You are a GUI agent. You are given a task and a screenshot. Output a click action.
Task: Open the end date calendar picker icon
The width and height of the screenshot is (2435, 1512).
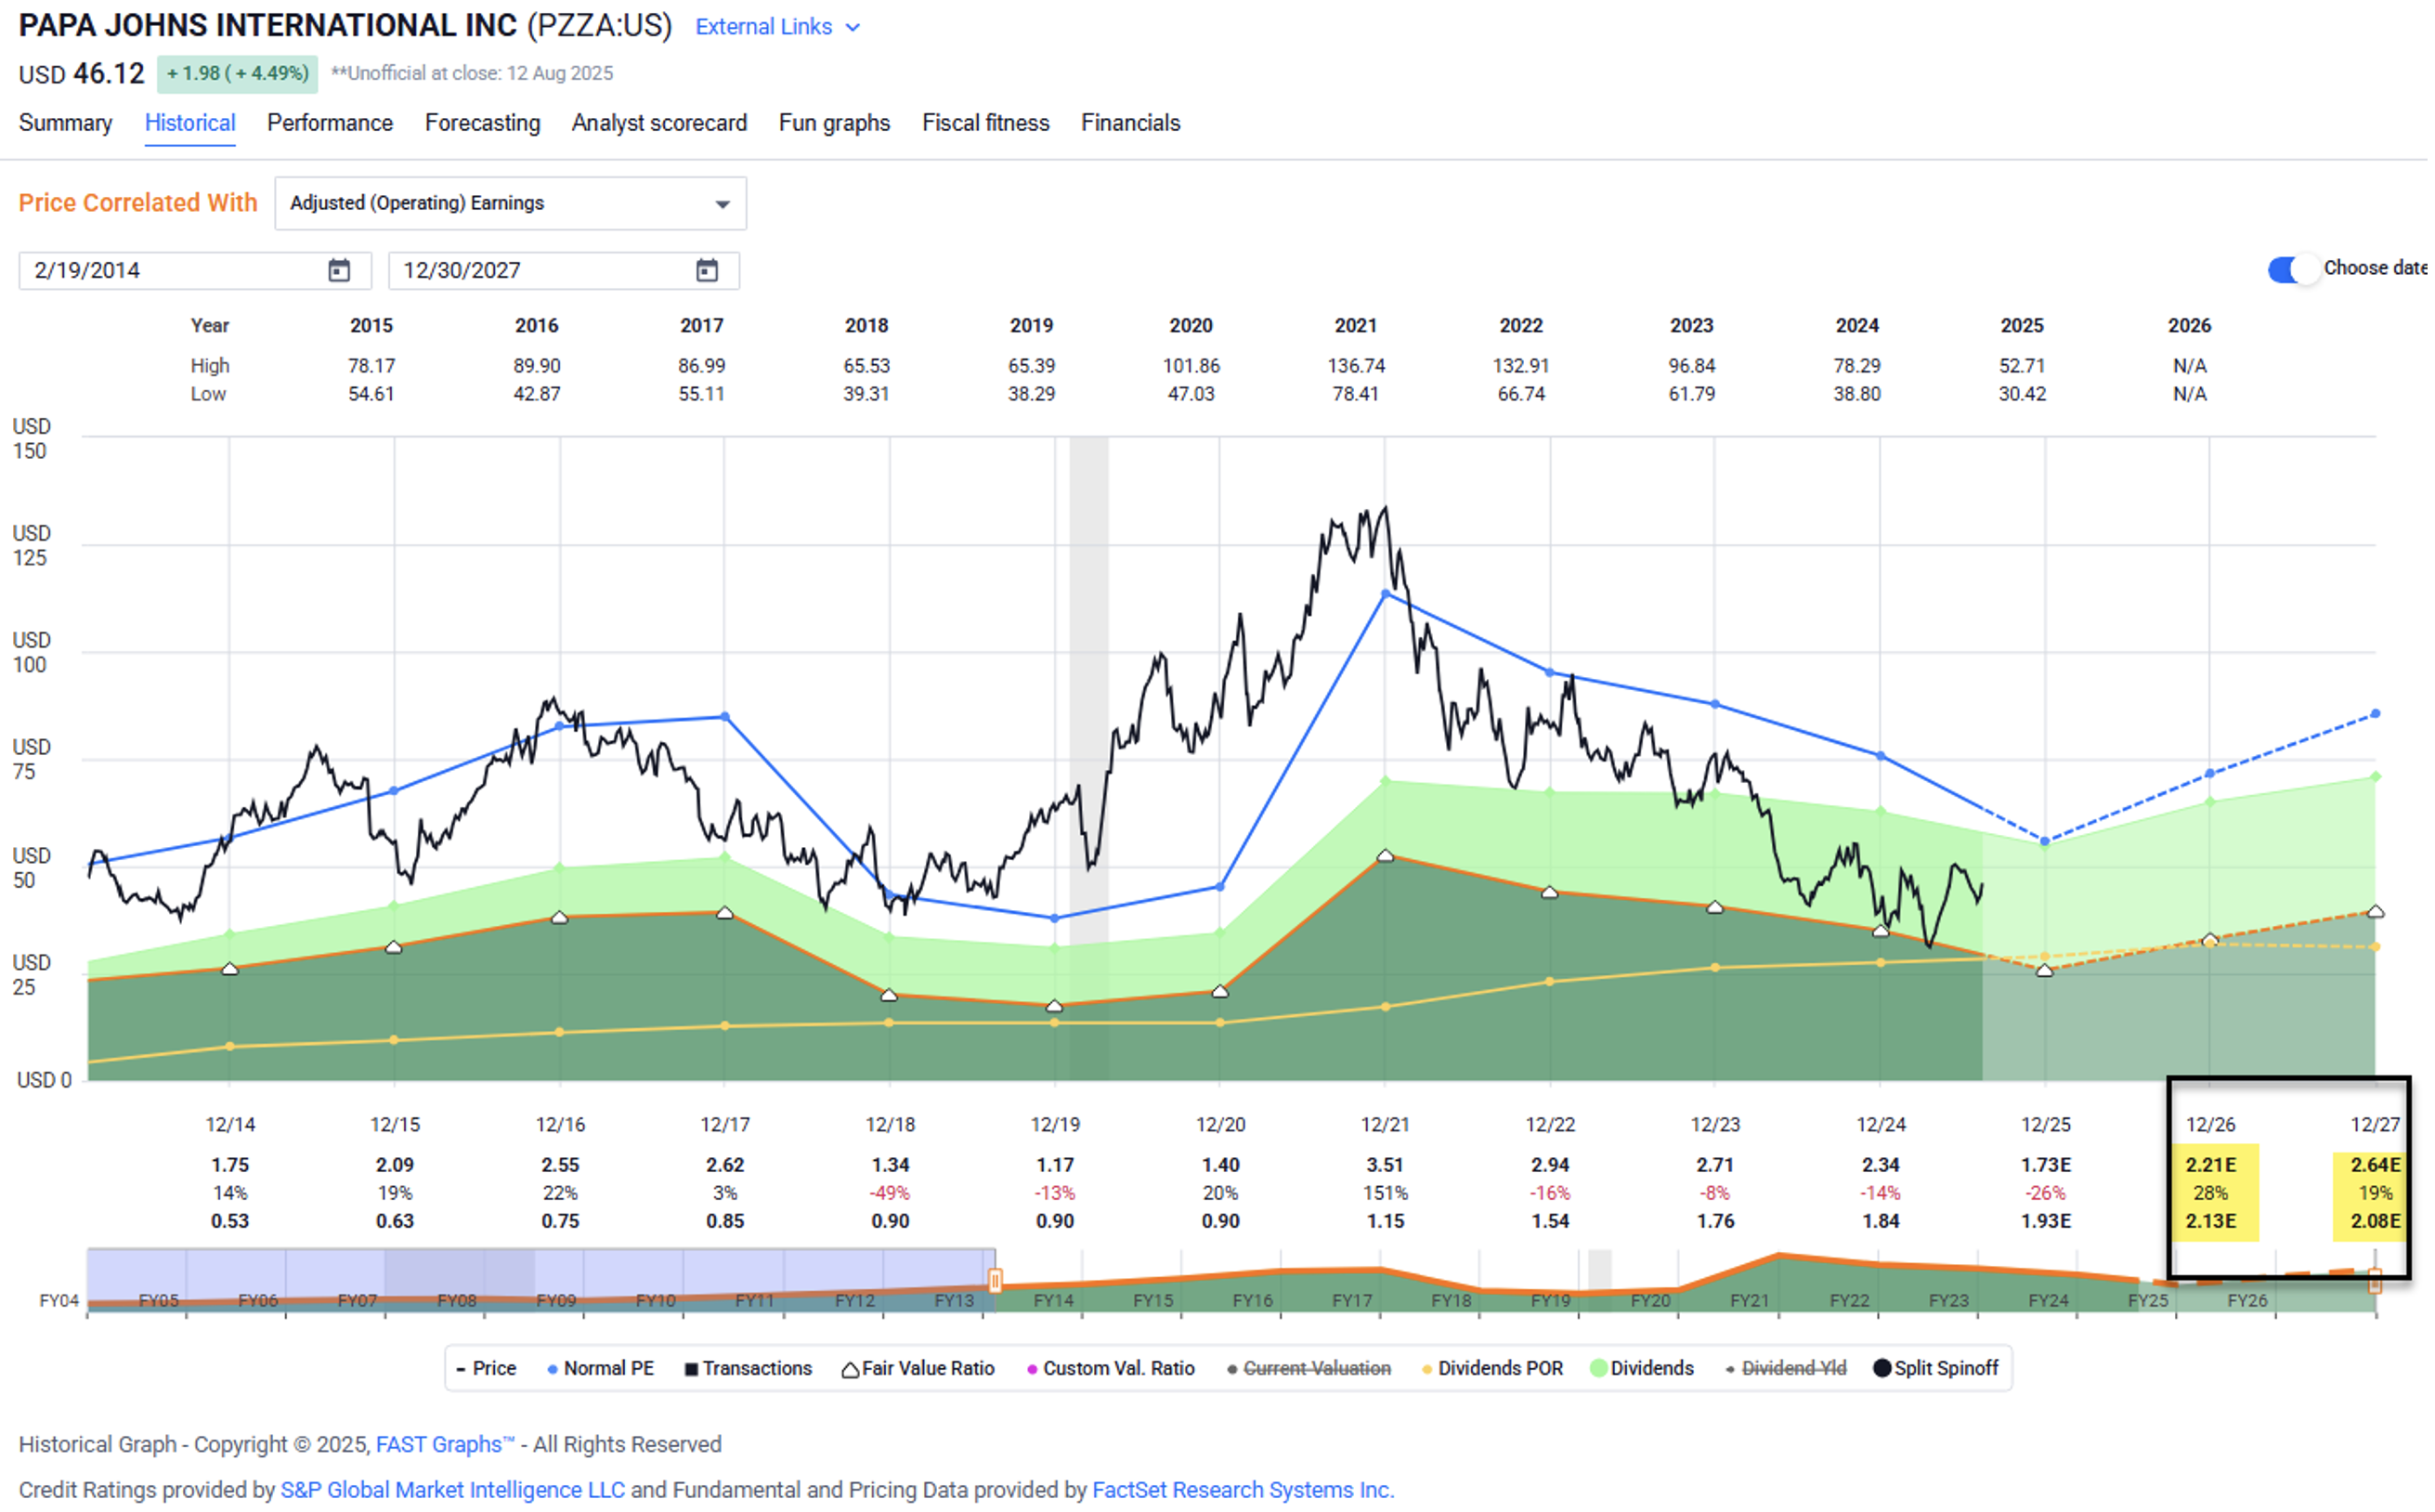point(707,270)
